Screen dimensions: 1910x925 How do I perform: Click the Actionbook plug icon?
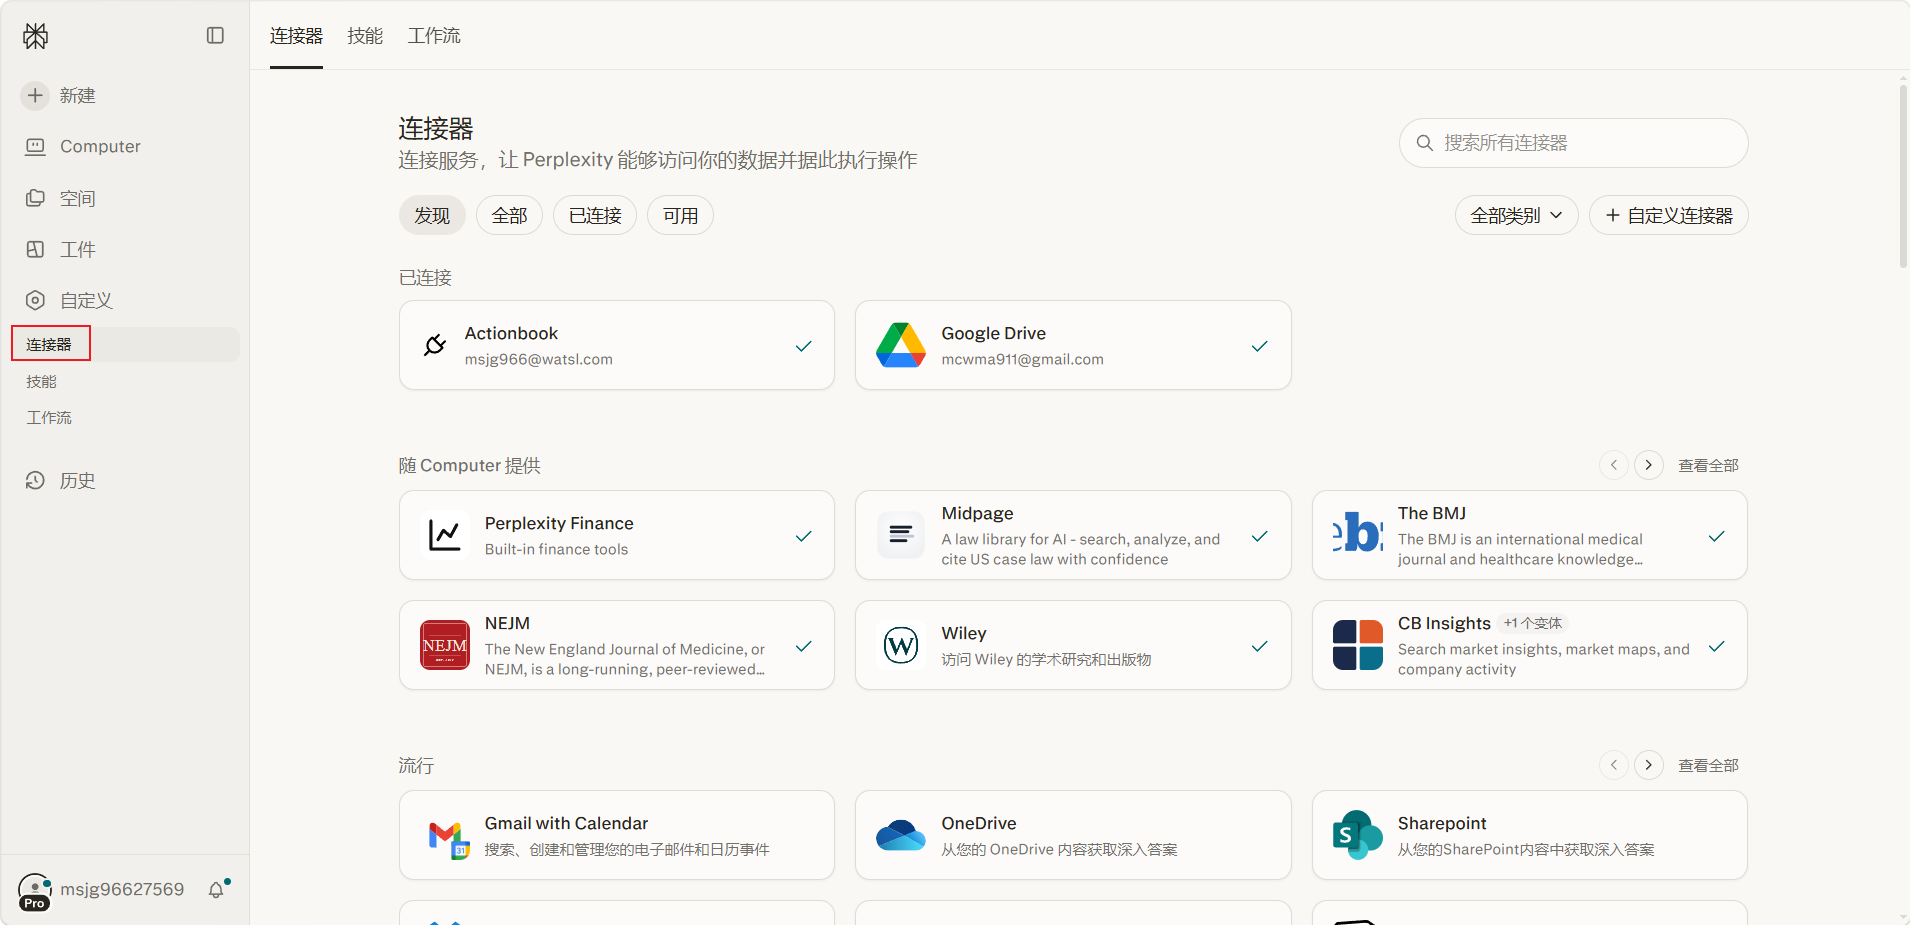coord(435,345)
